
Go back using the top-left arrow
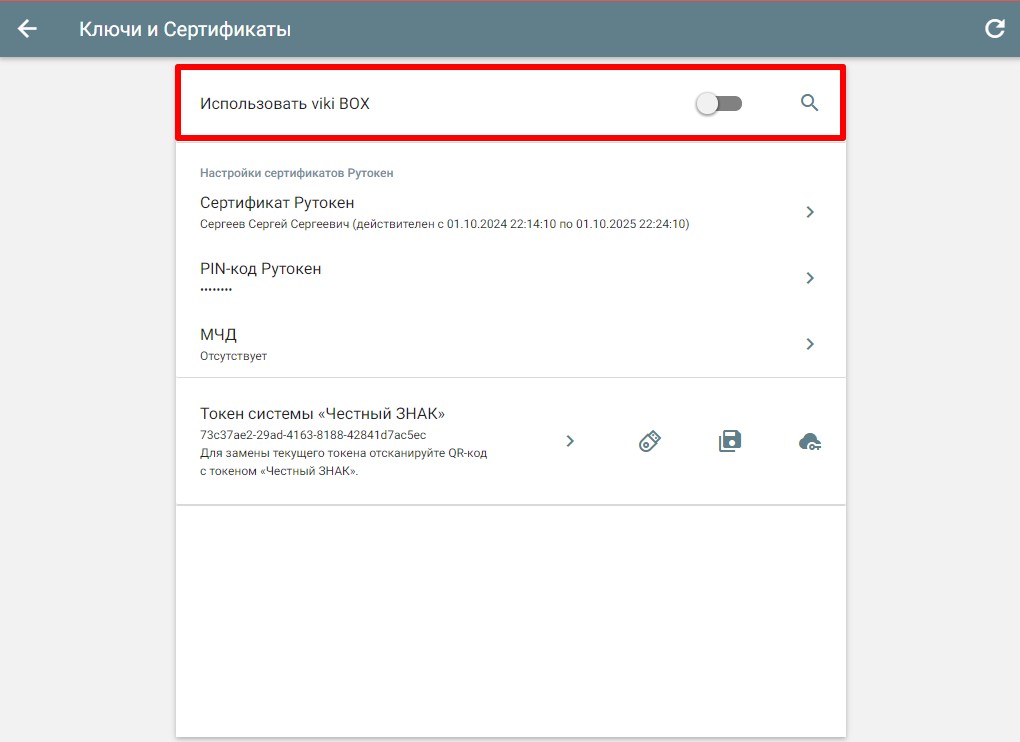tap(27, 29)
